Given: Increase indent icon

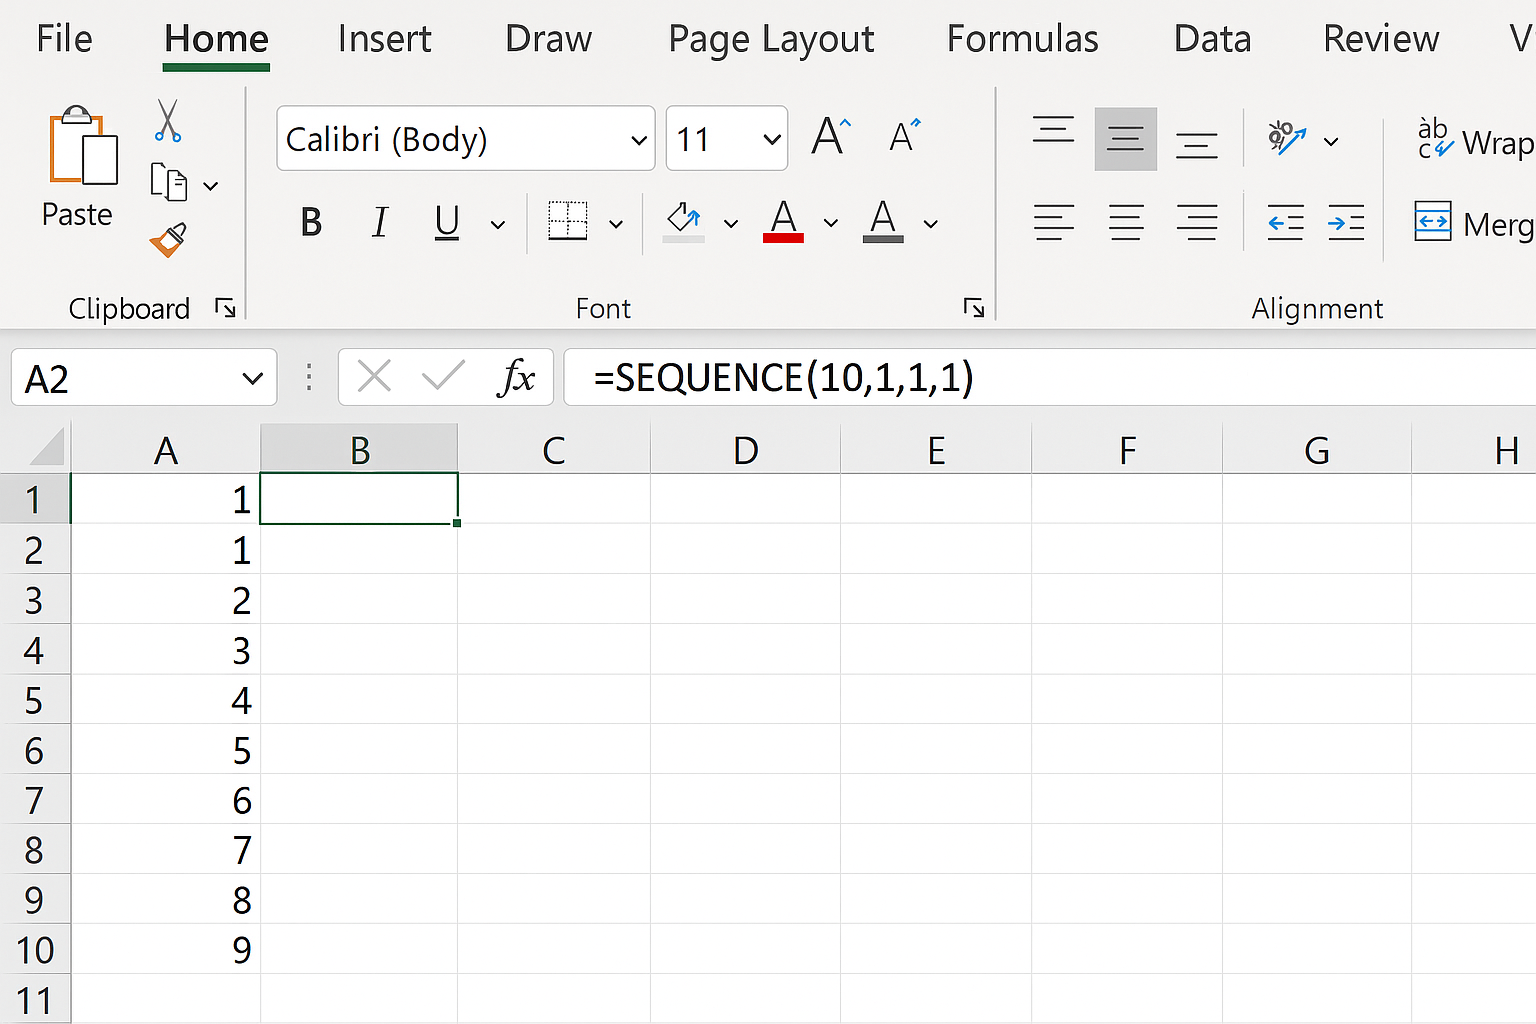Looking at the screenshot, I should [x=1346, y=222].
